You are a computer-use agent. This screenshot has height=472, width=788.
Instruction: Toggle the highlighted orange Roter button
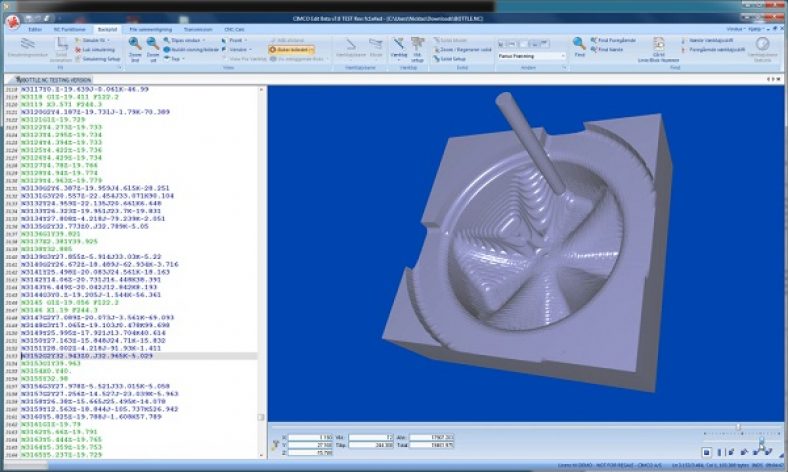point(291,50)
